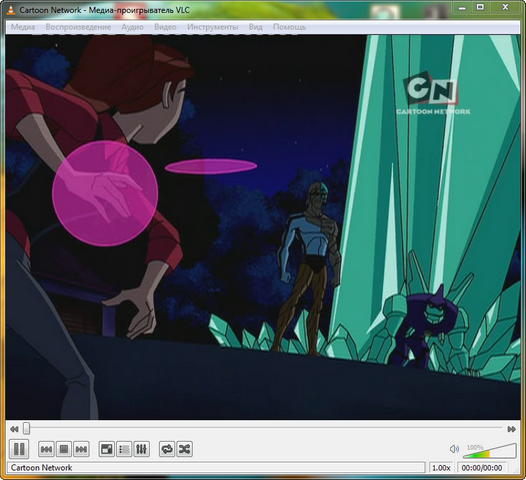Maximize the VLC window

click(x=480, y=8)
